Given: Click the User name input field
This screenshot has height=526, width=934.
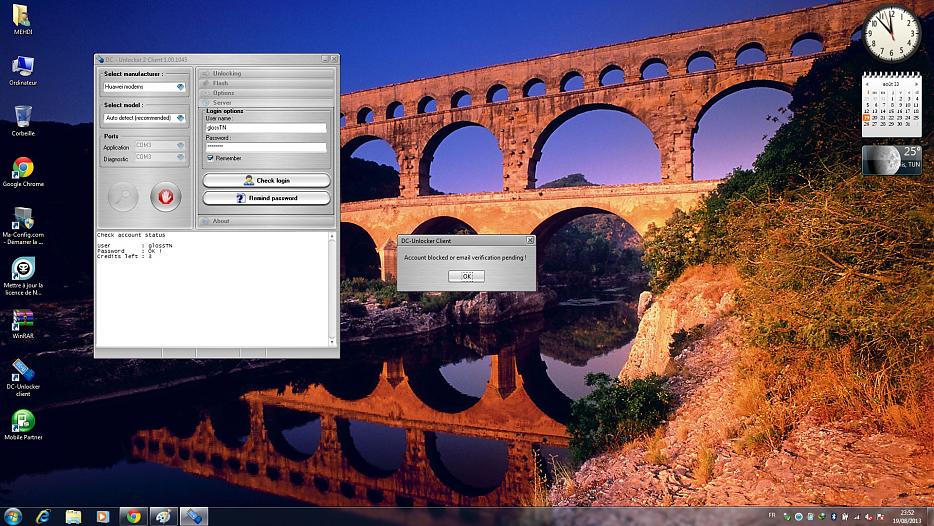Looking at the screenshot, I should pos(266,128).
